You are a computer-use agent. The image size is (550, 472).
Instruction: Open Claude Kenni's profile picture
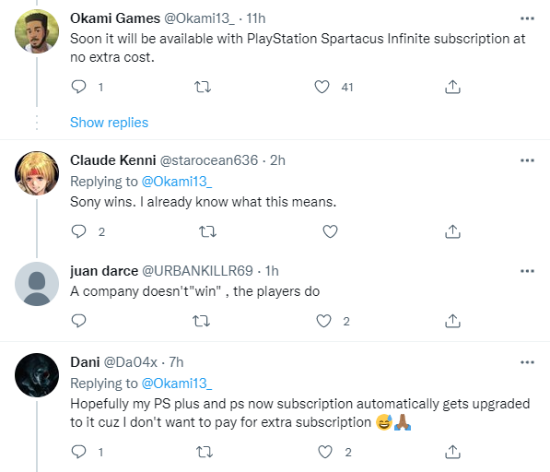37,173
